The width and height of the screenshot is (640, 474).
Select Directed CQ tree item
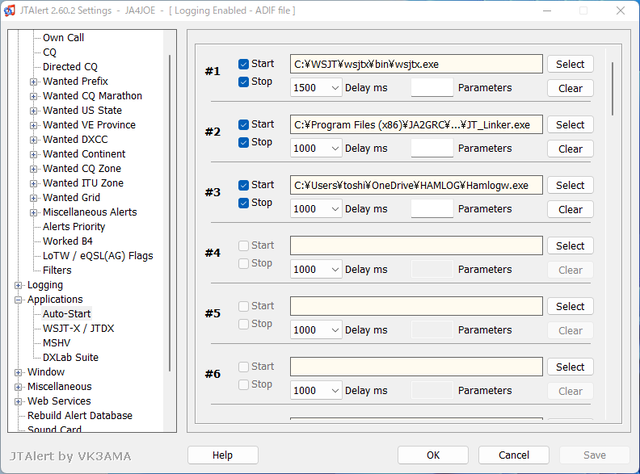70,67
